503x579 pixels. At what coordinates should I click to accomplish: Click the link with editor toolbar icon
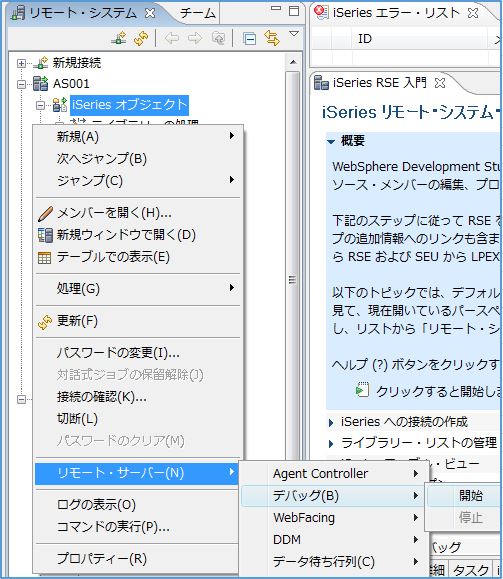[x=272, y=38]
